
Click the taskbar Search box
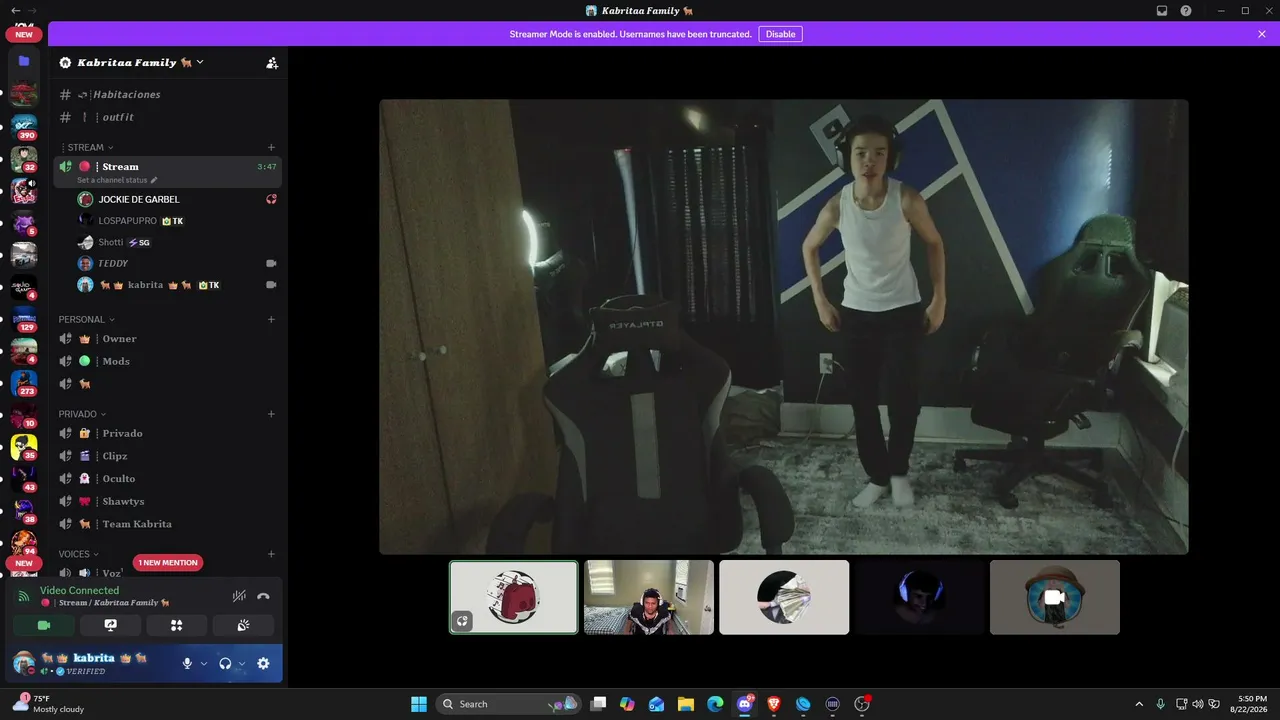coord(509,704)
